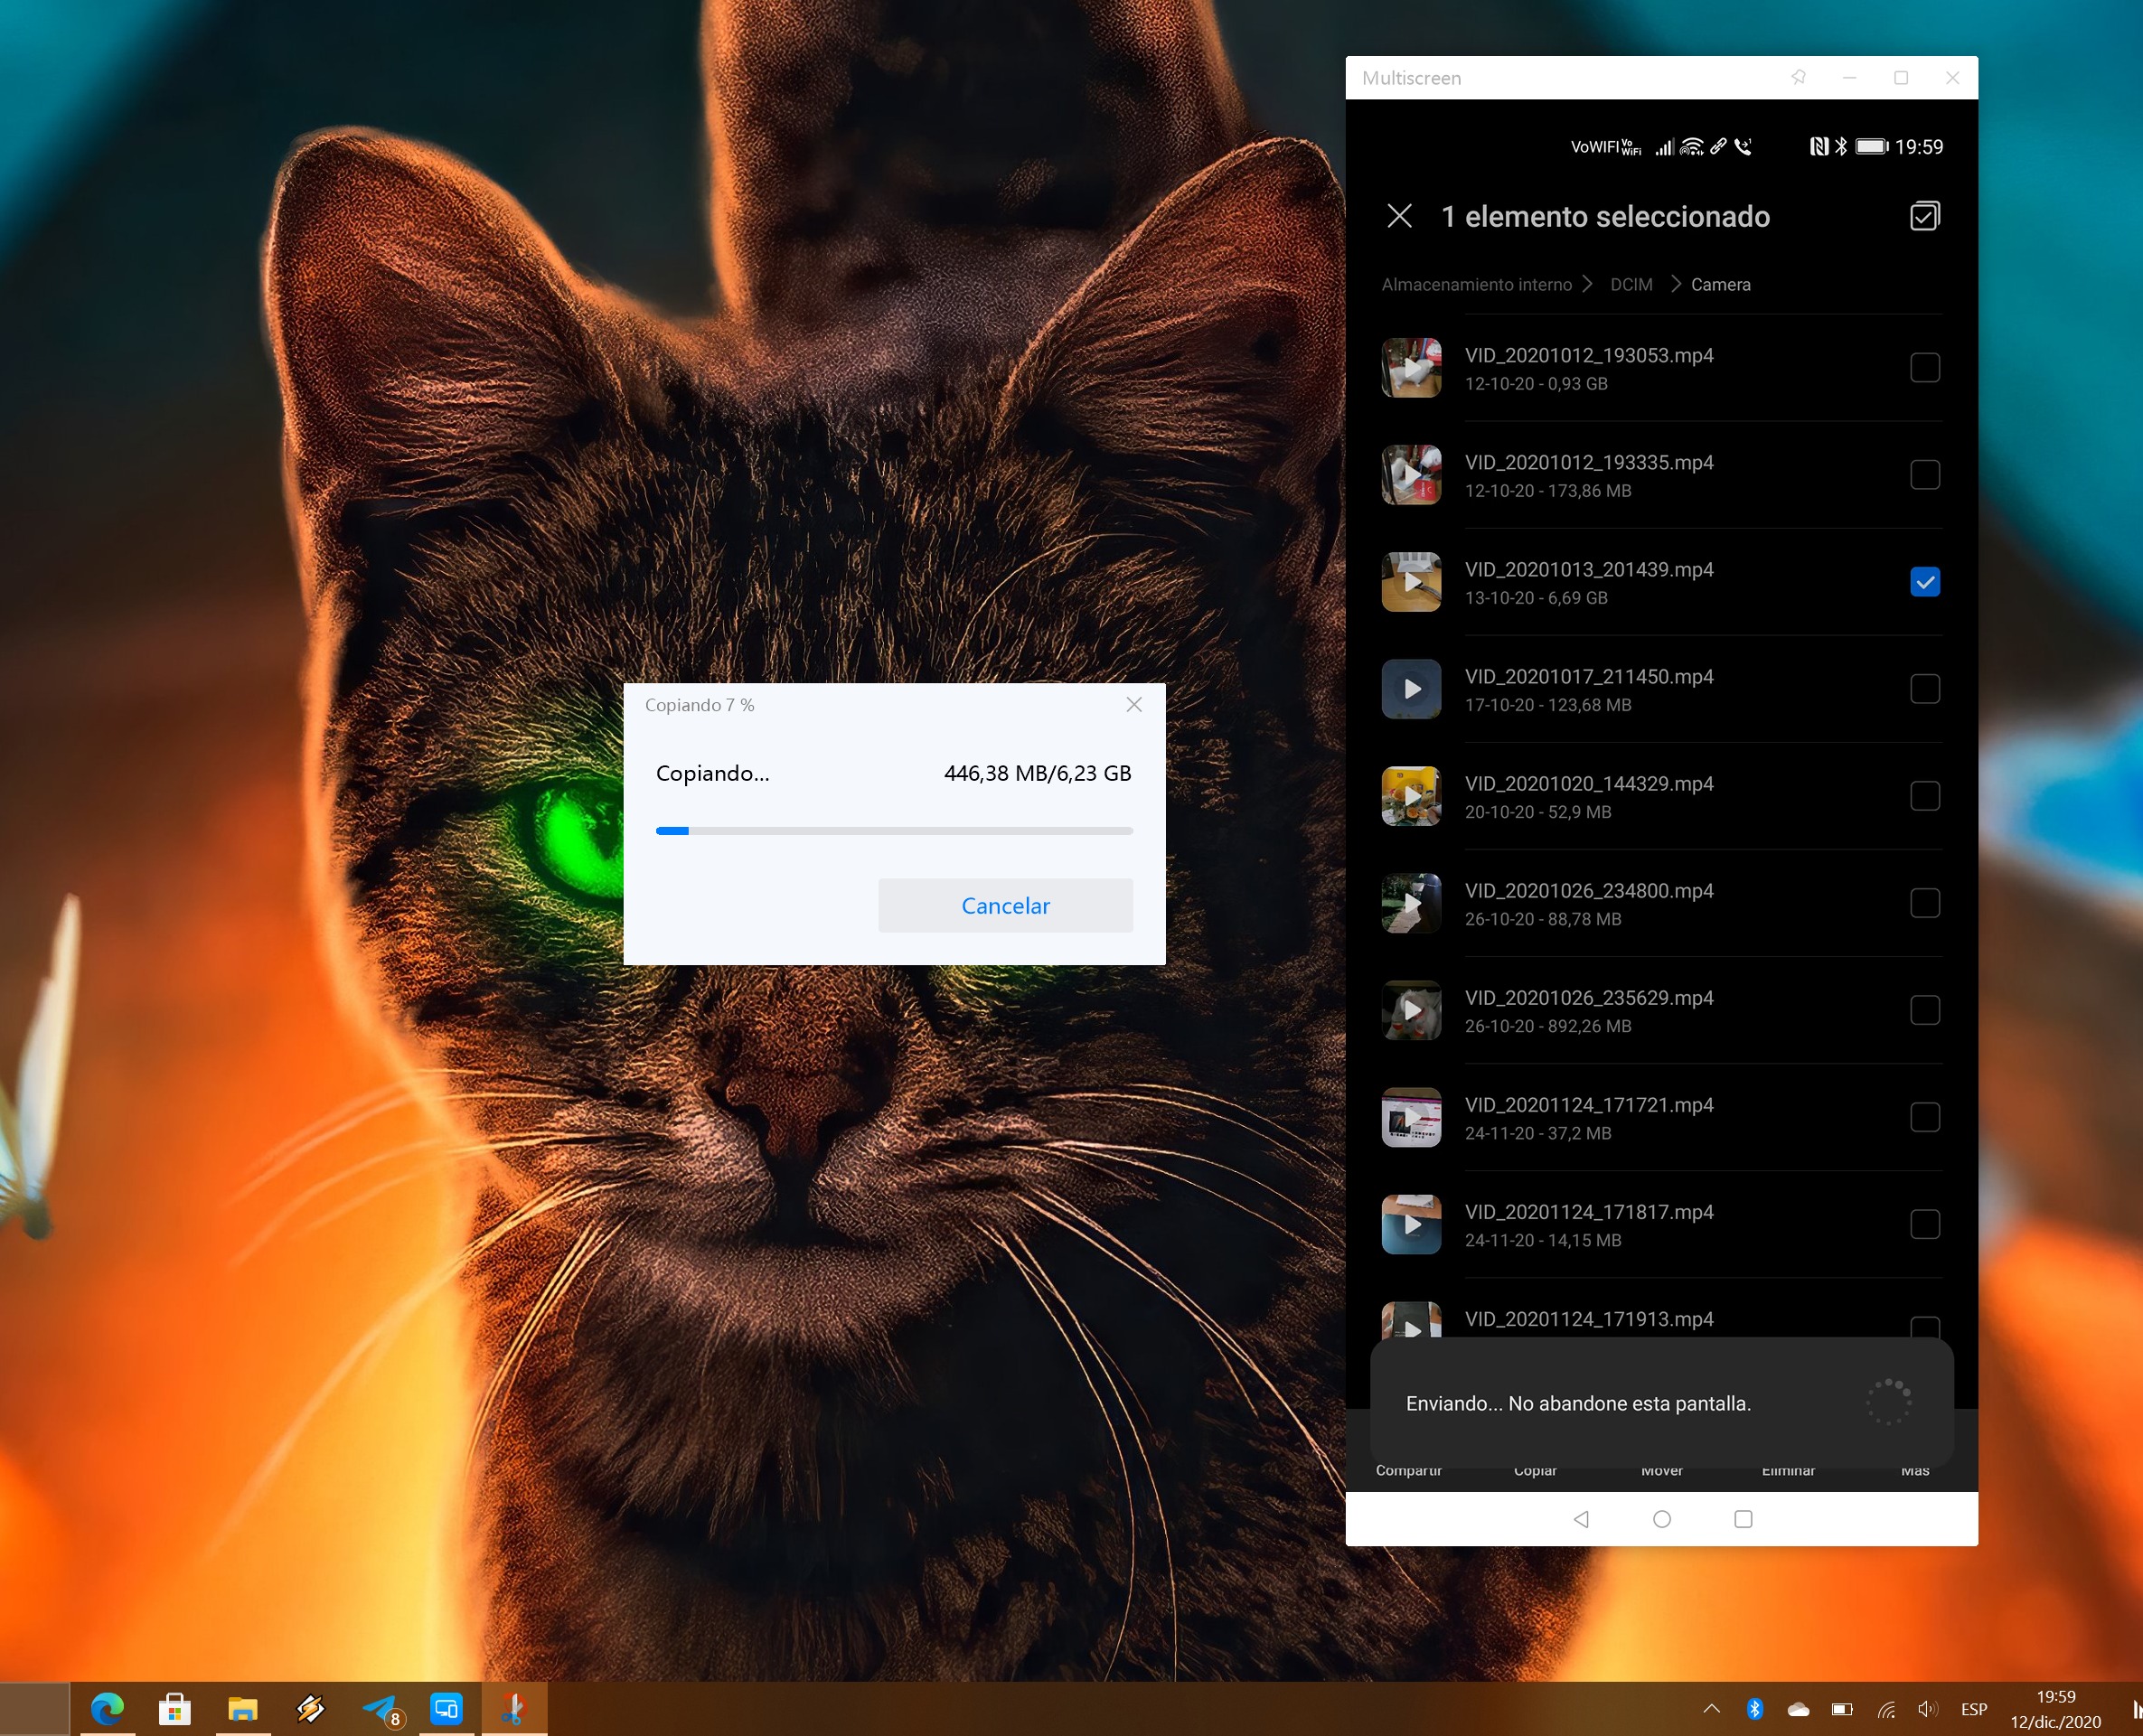Close selection mode with the X icon
Screen dimensions: 2143x1736
pyautogui.click(x=1399, y=216)
